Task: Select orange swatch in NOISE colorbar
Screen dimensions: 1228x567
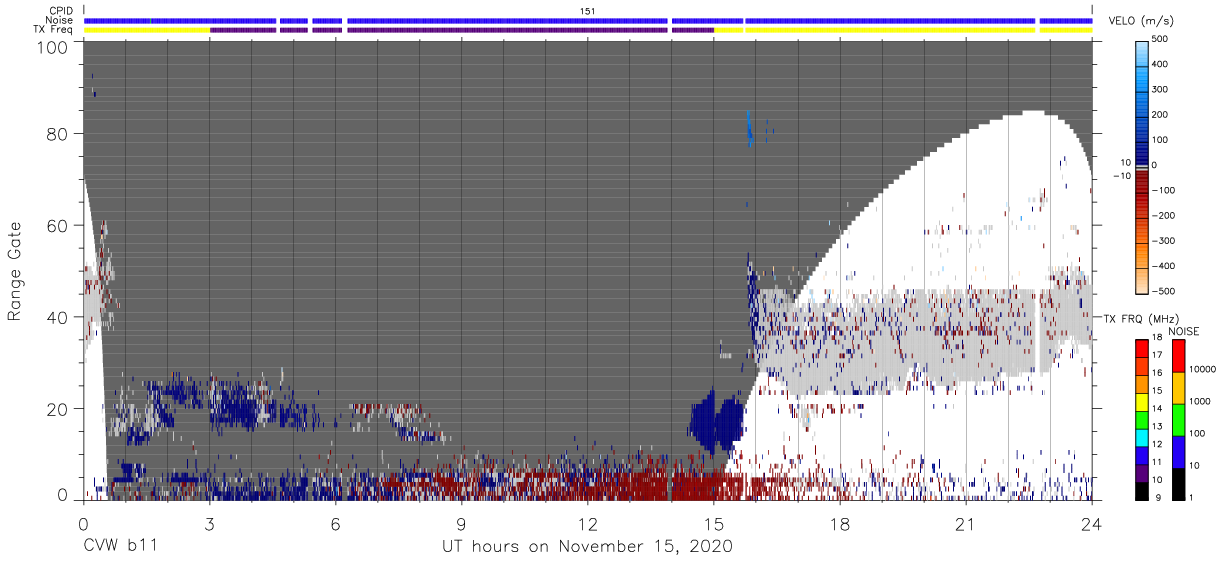Action: (1178, 388)
